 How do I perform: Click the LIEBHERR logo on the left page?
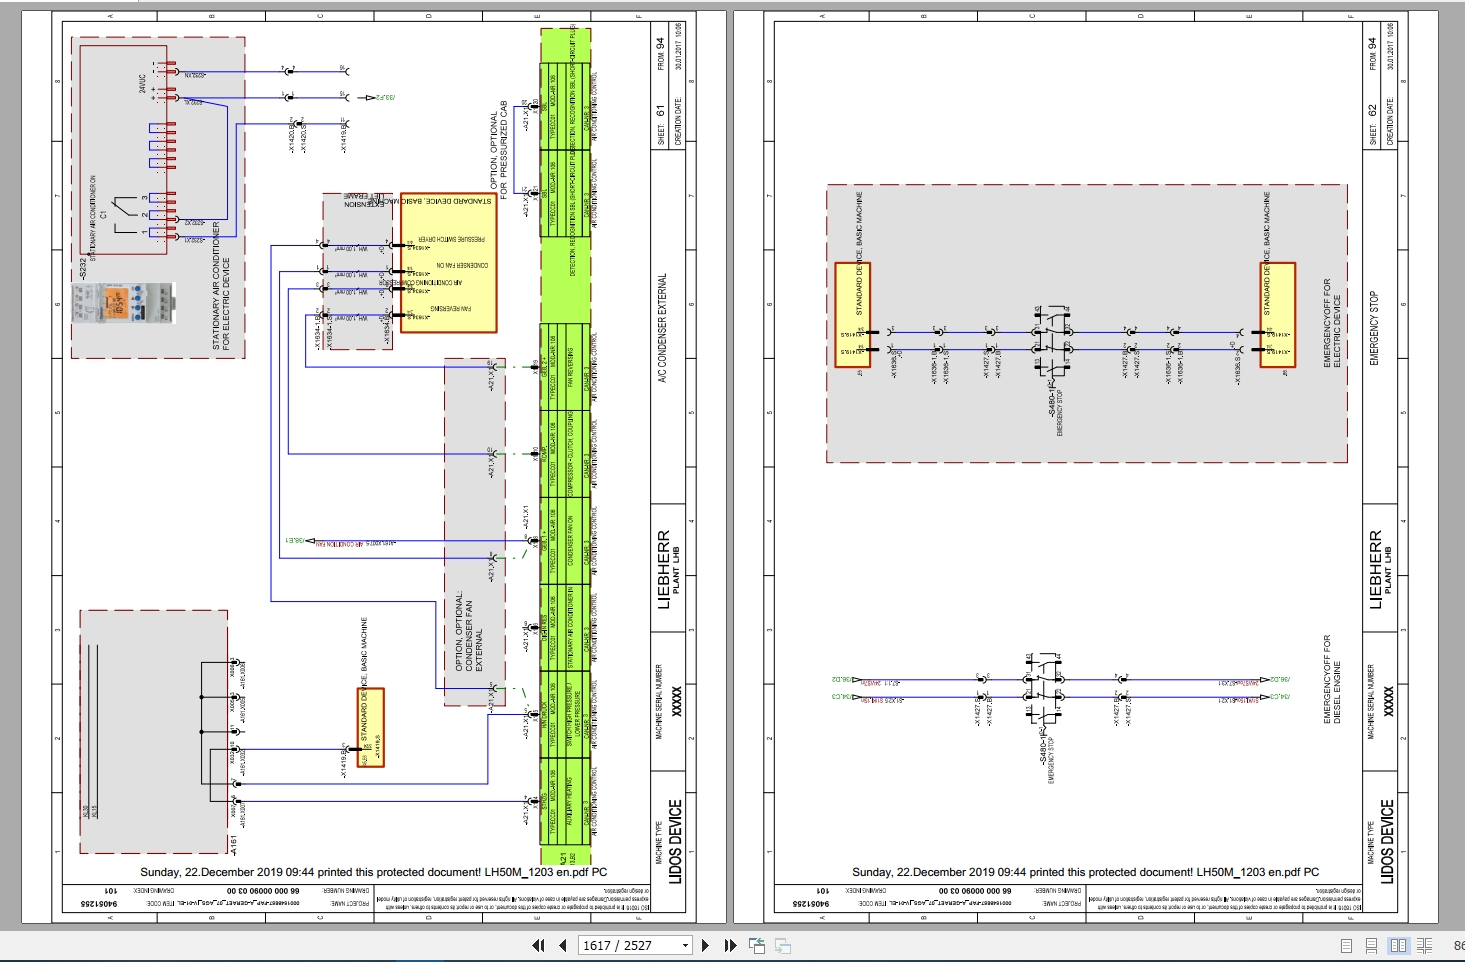click(663, 569)
